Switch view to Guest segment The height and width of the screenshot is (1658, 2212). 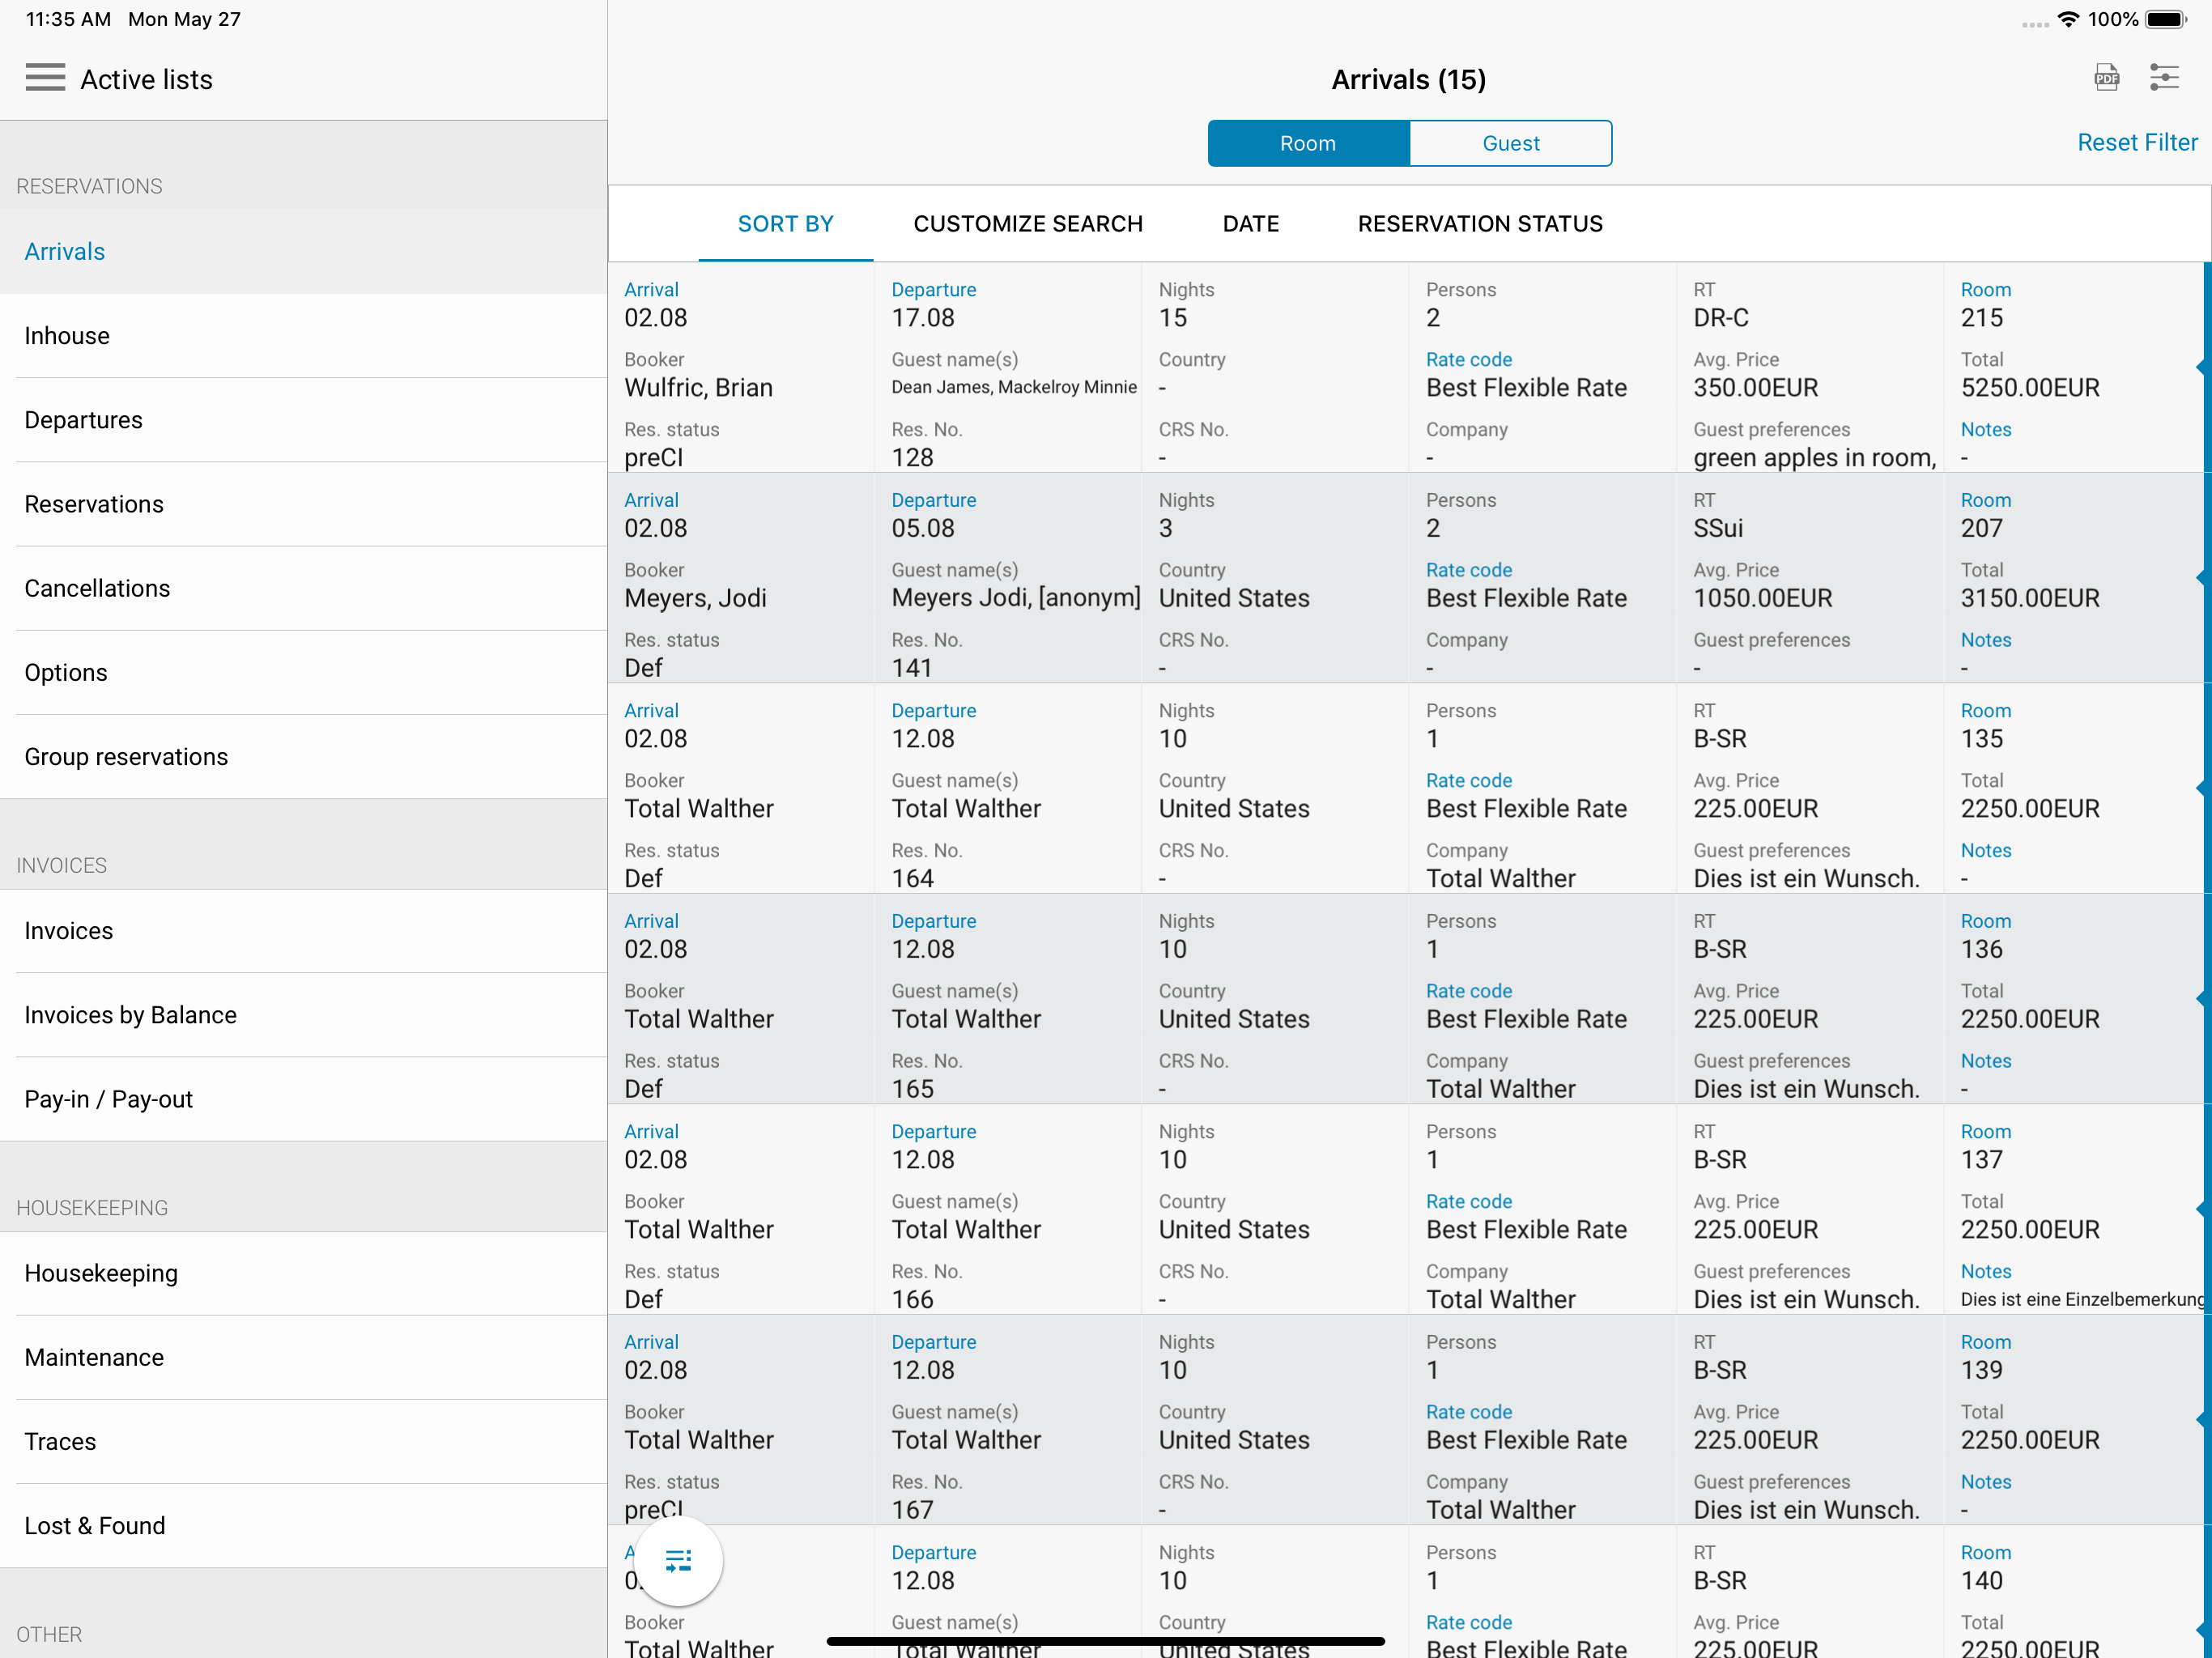[x=1510, y=143]
